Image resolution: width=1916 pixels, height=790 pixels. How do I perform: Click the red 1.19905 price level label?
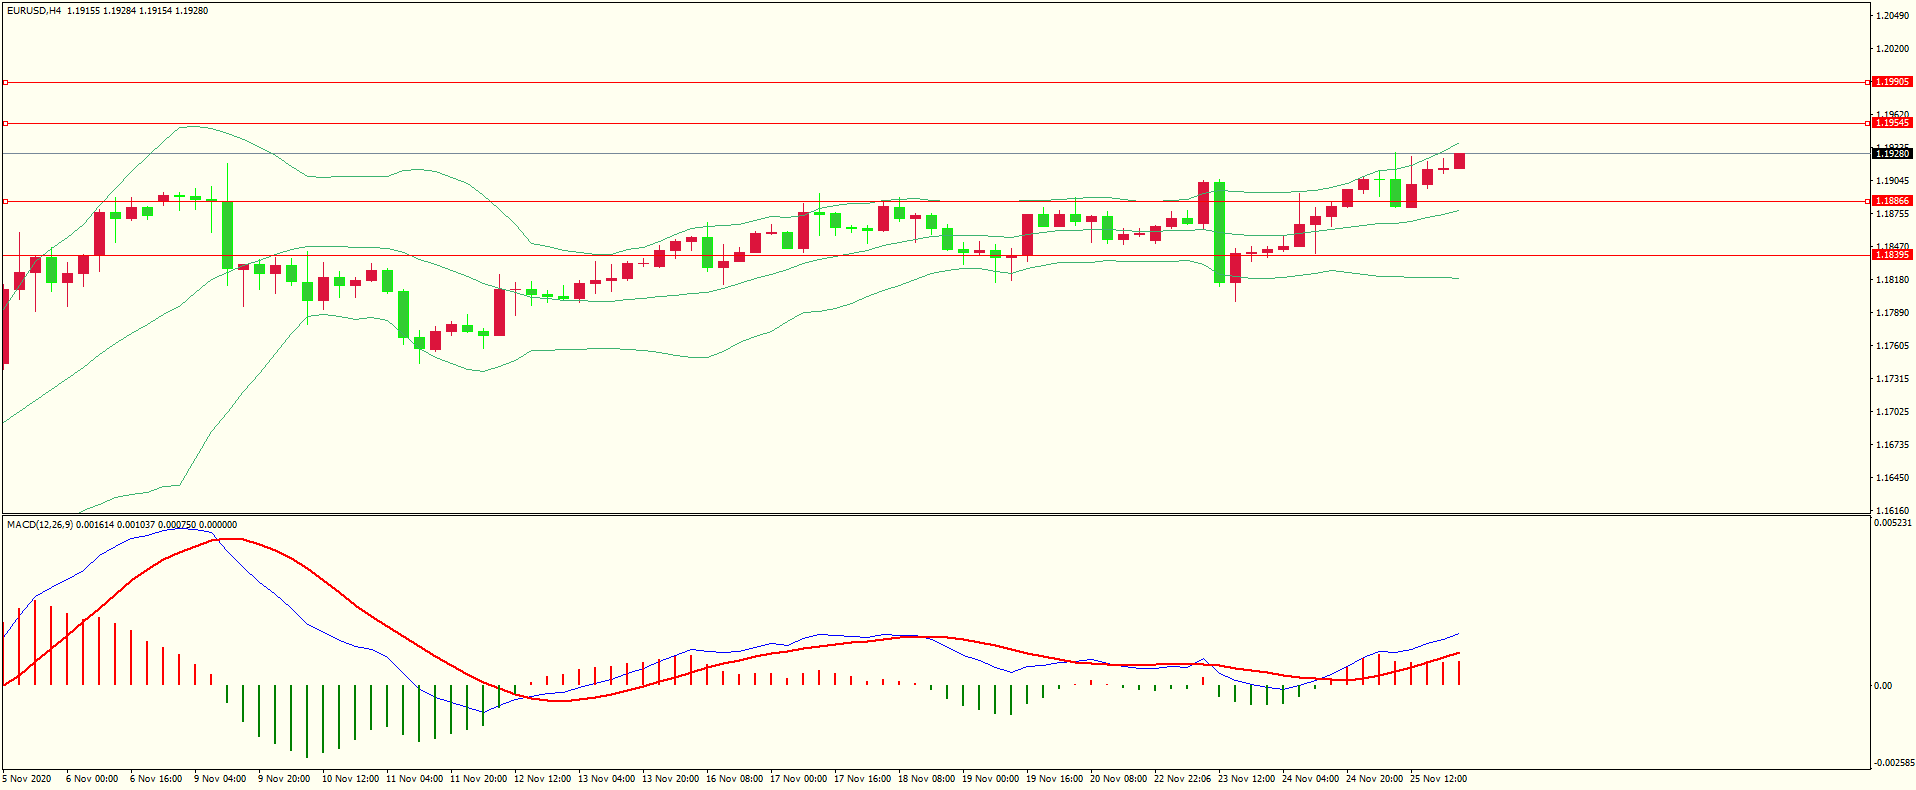(1892, 82)
